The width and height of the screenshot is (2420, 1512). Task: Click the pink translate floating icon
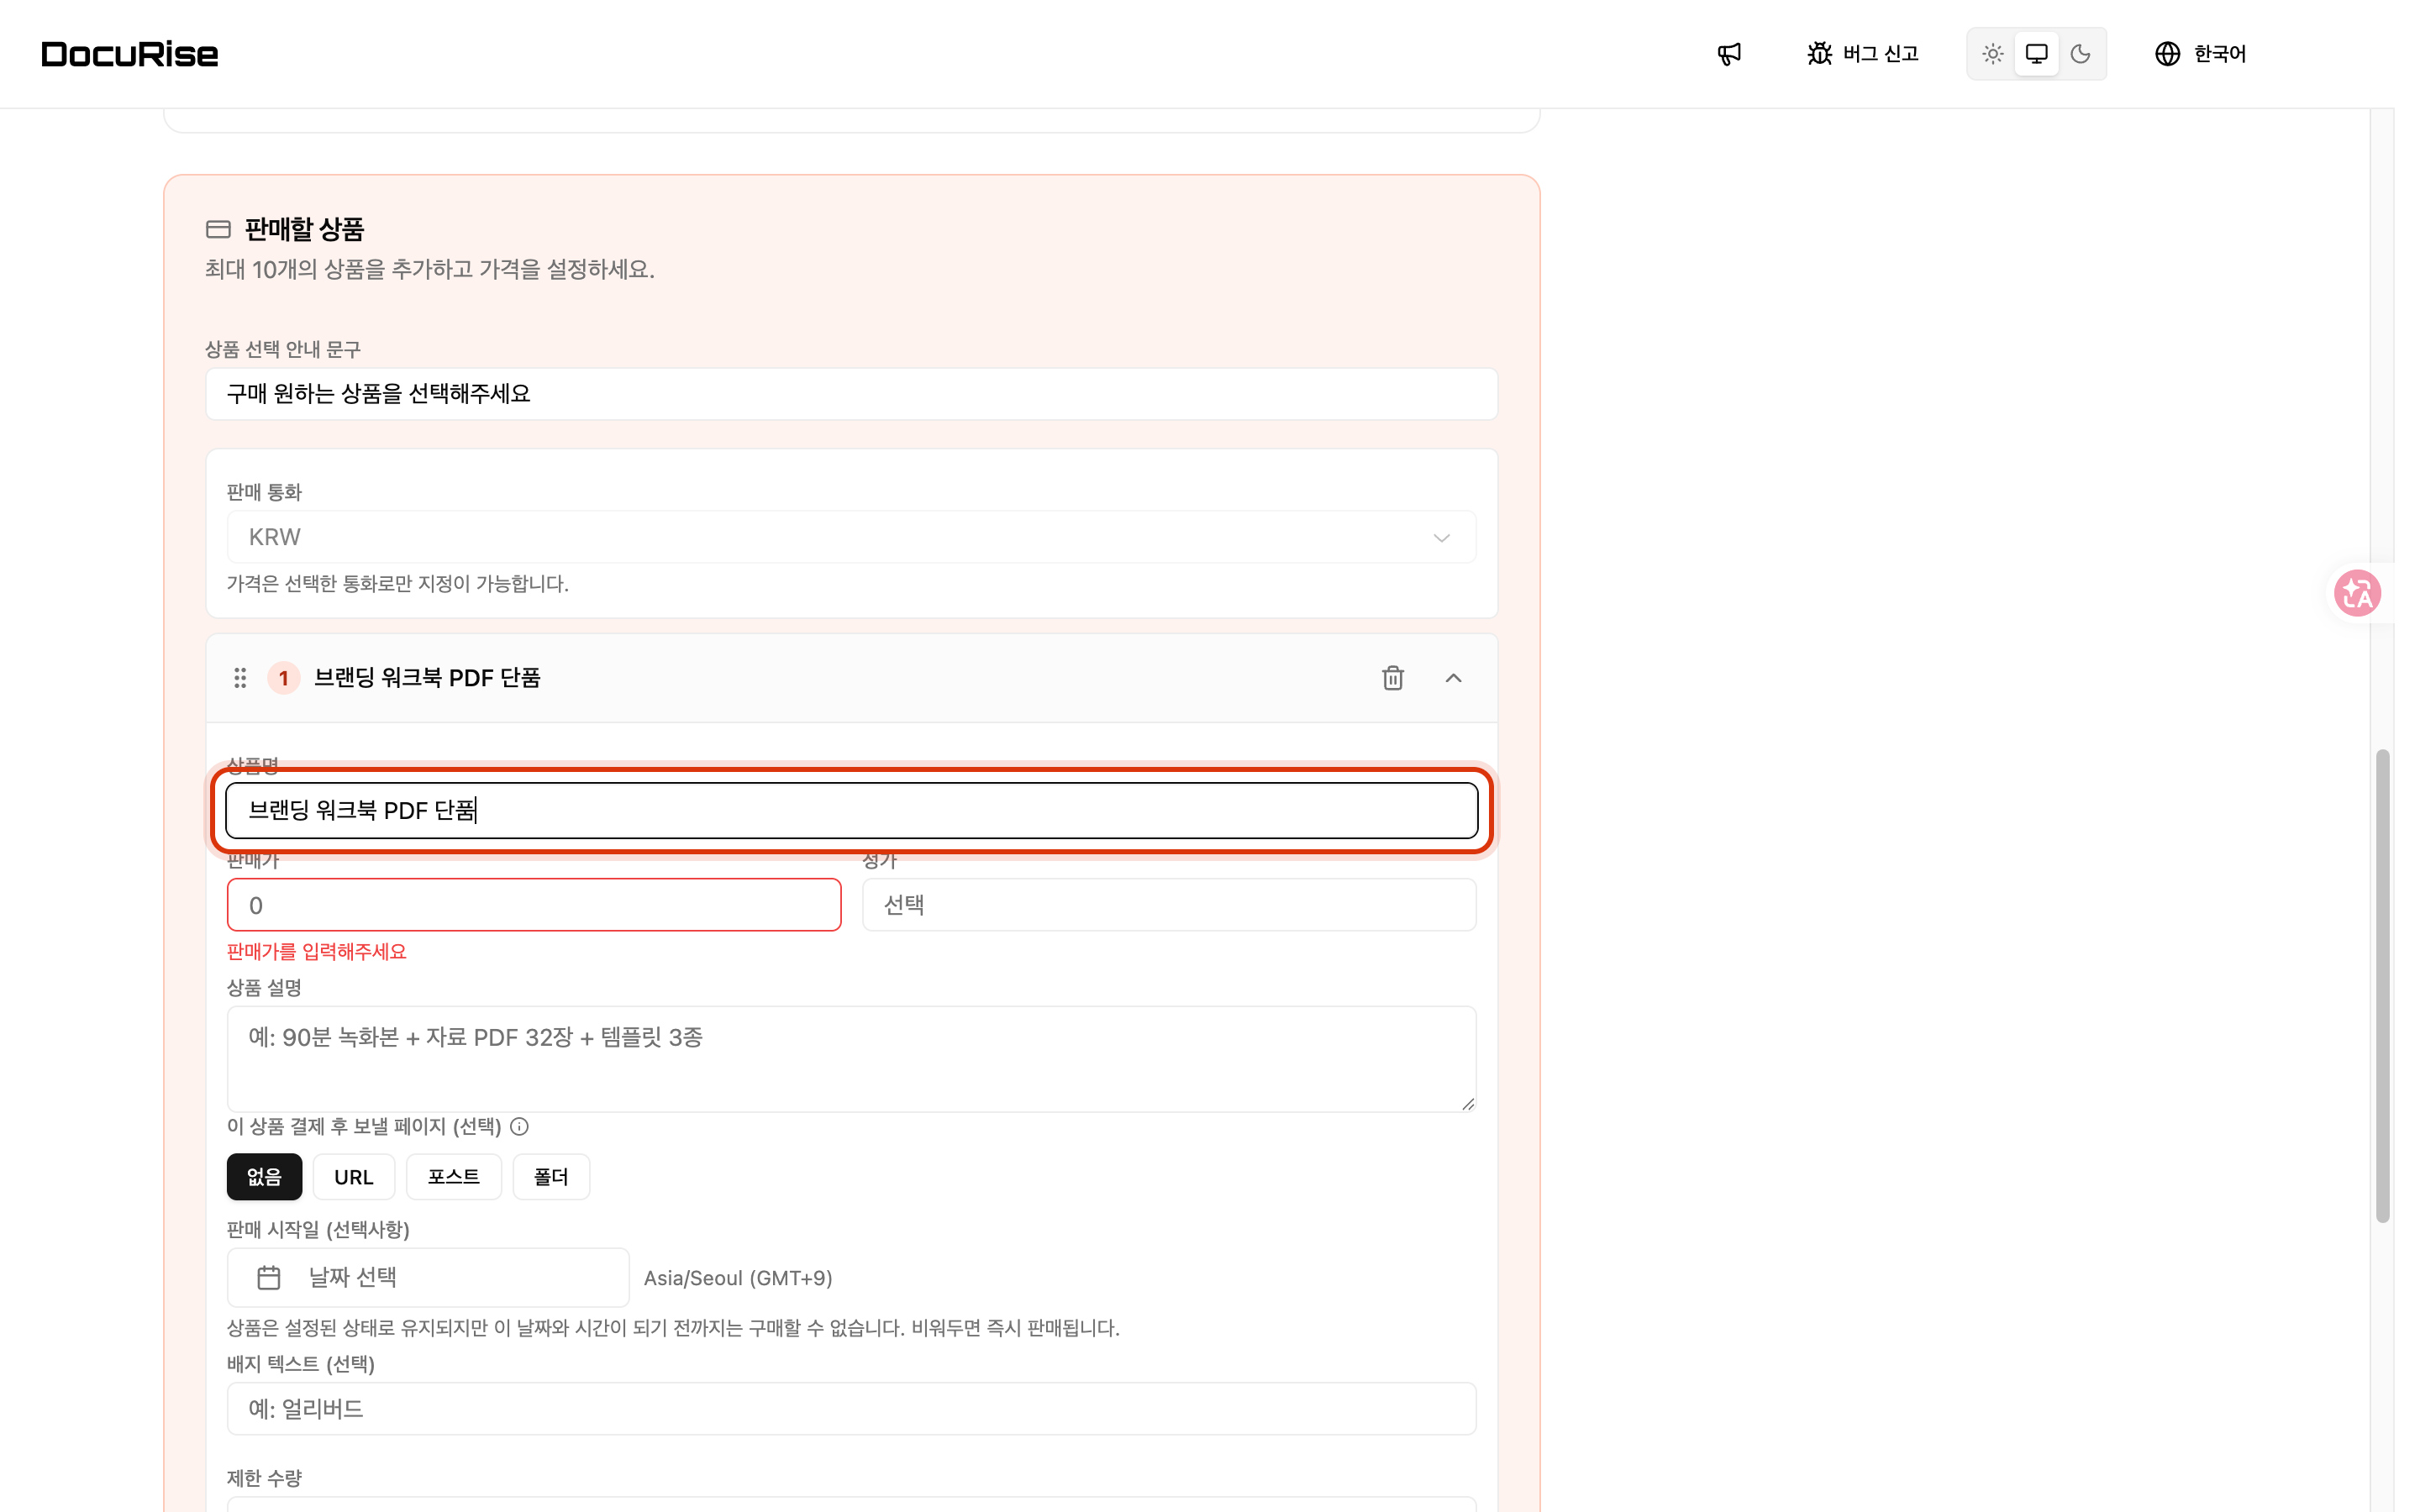2357,593
